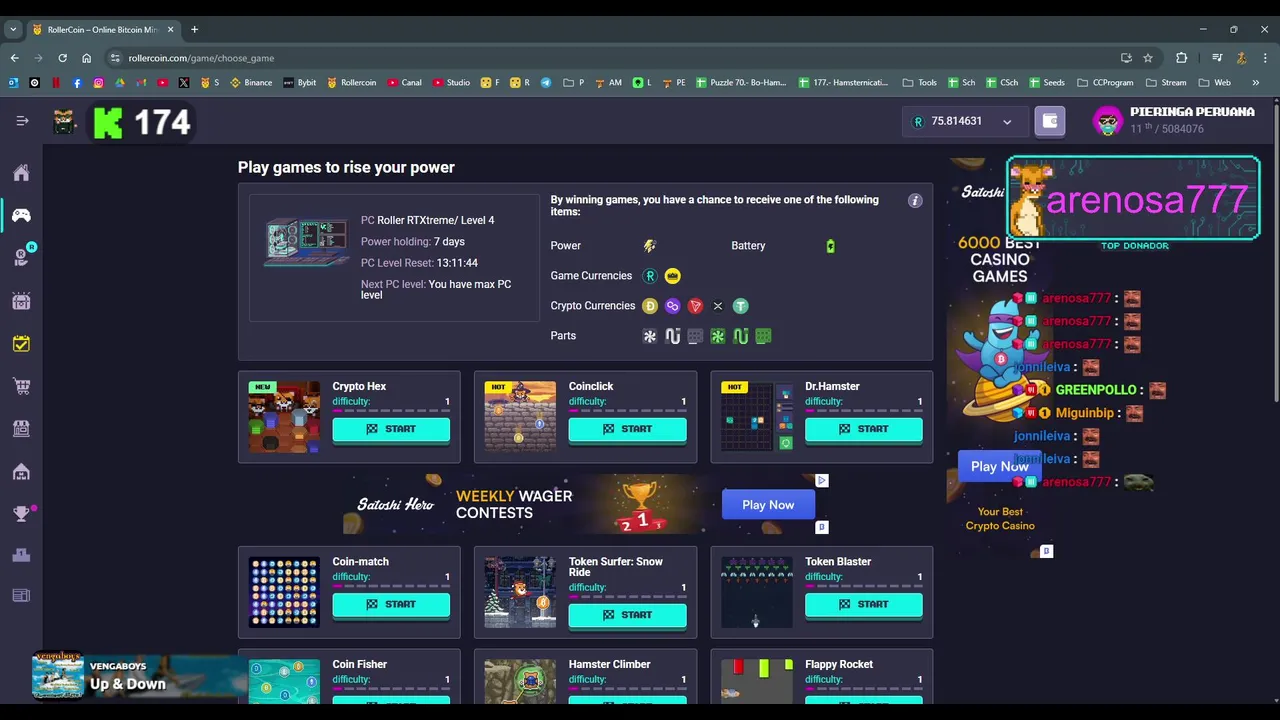
Task: Open the Stream bookmarks folder
Action: (1166, 82)
